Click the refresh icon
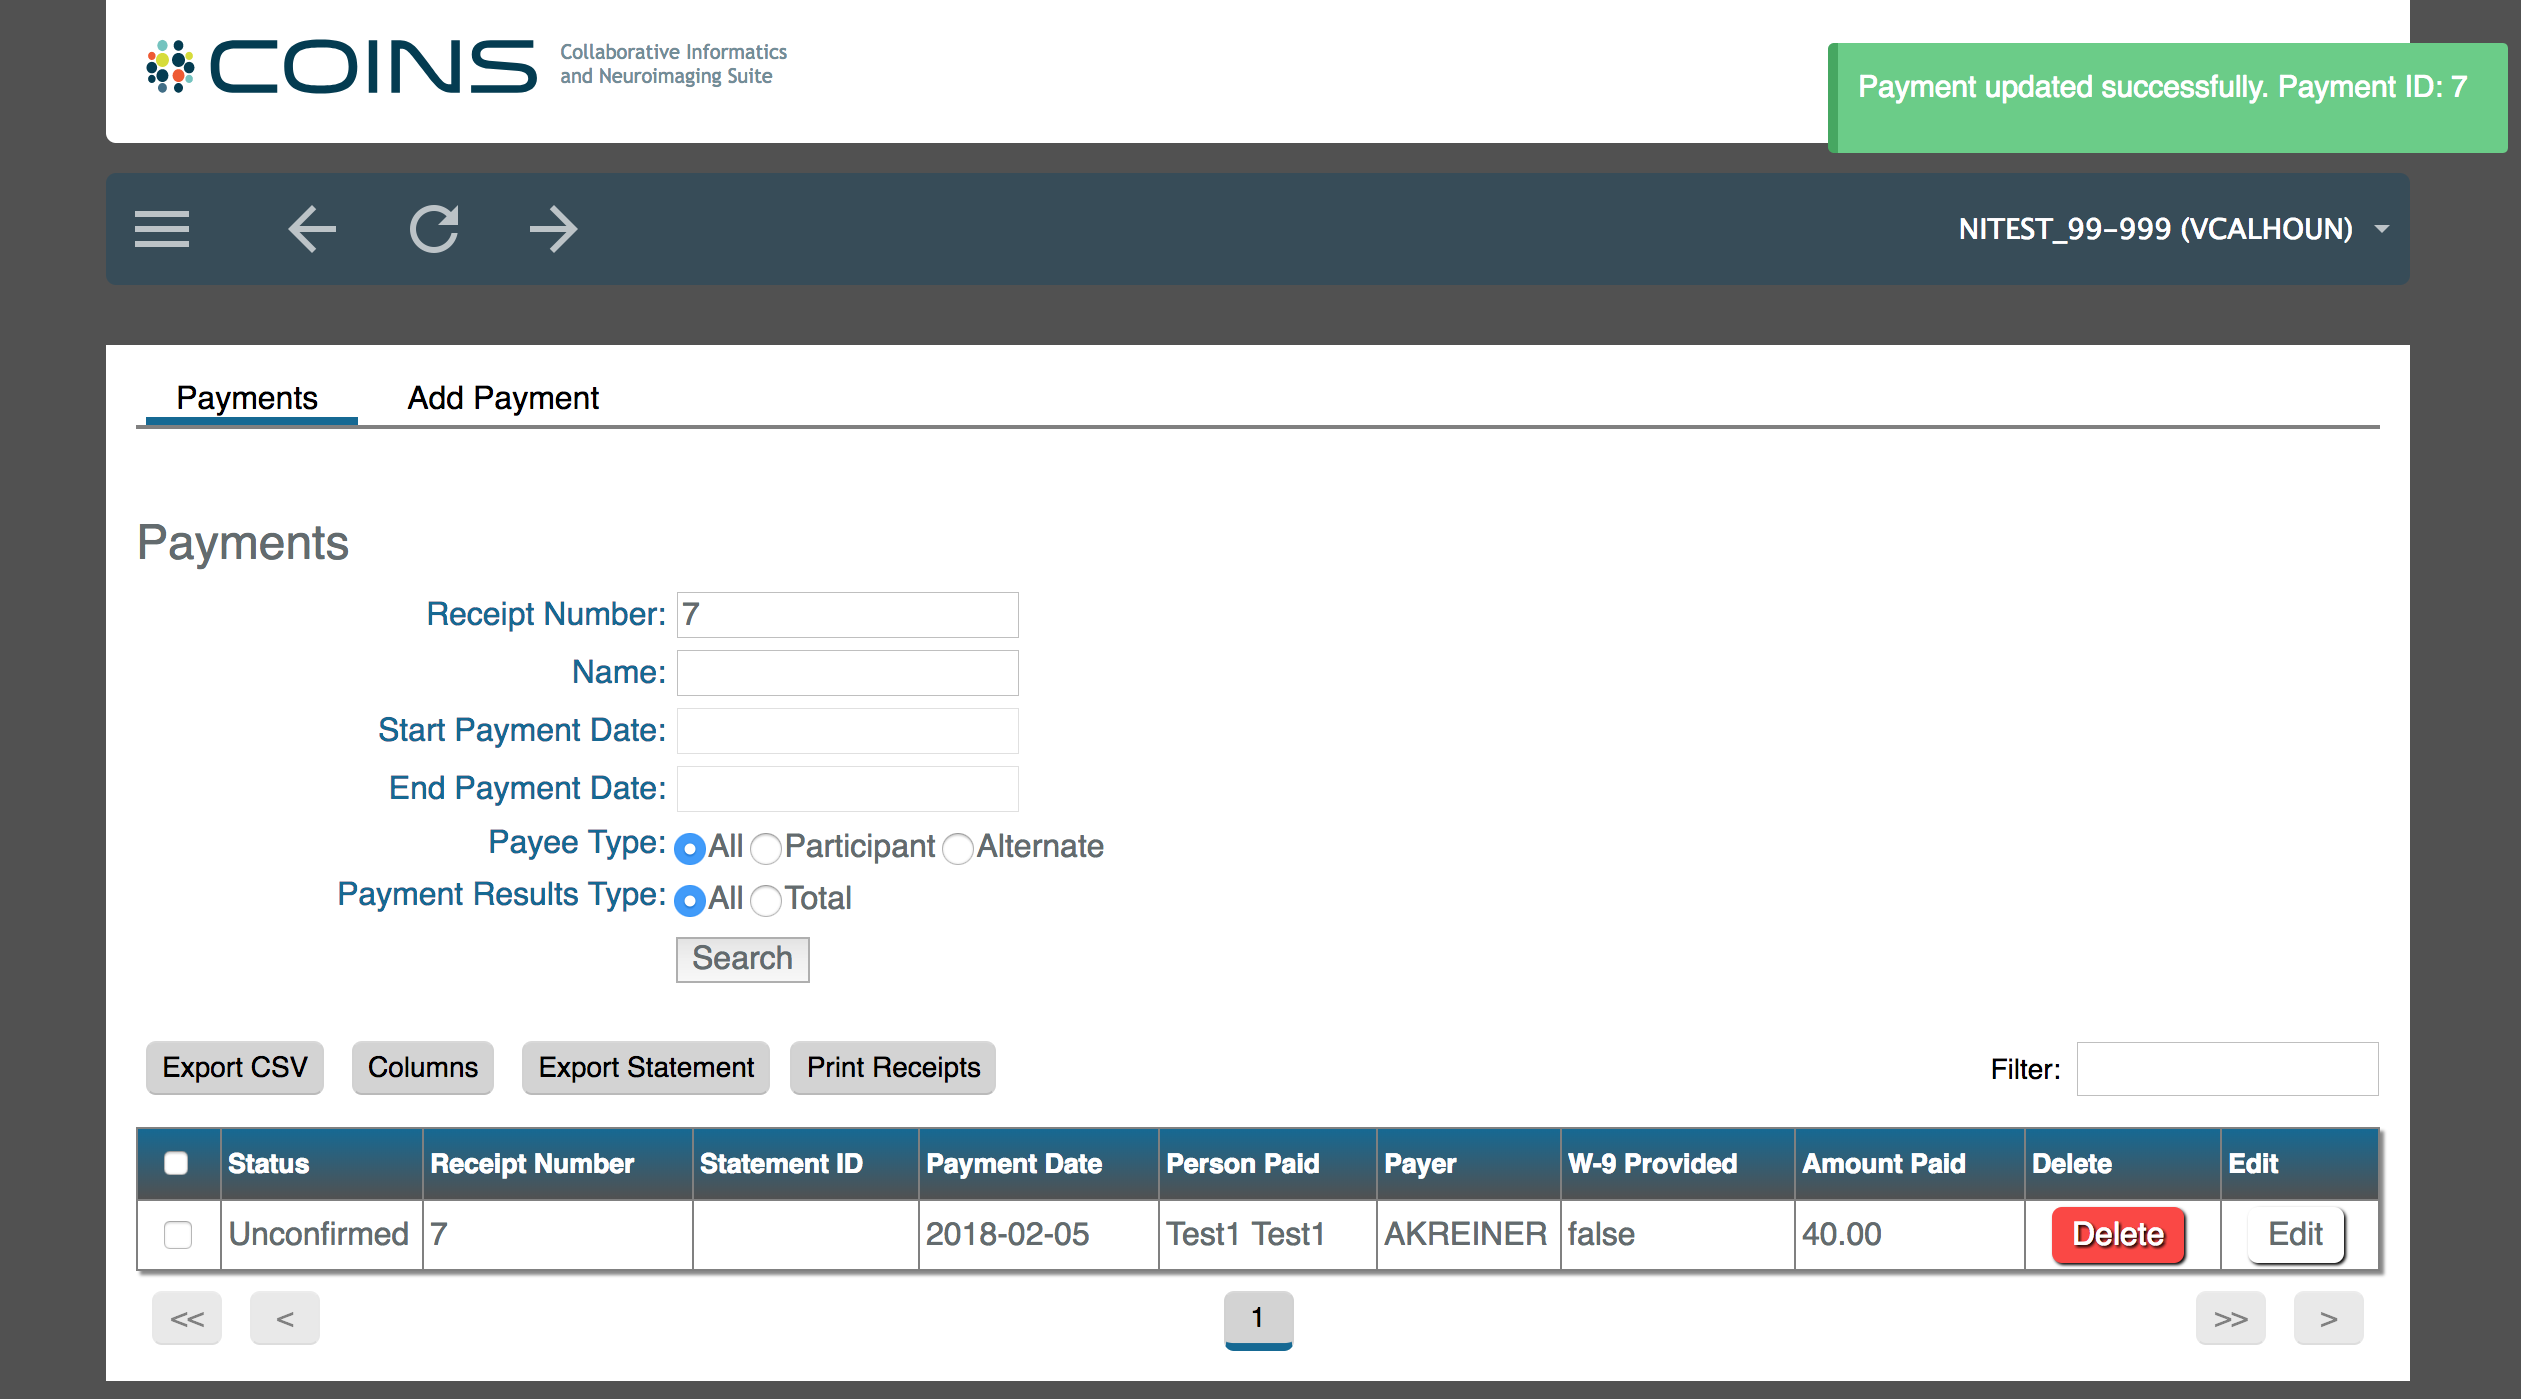The height and width of the screenshot is (1399, 2521). (x=434, y=228)
